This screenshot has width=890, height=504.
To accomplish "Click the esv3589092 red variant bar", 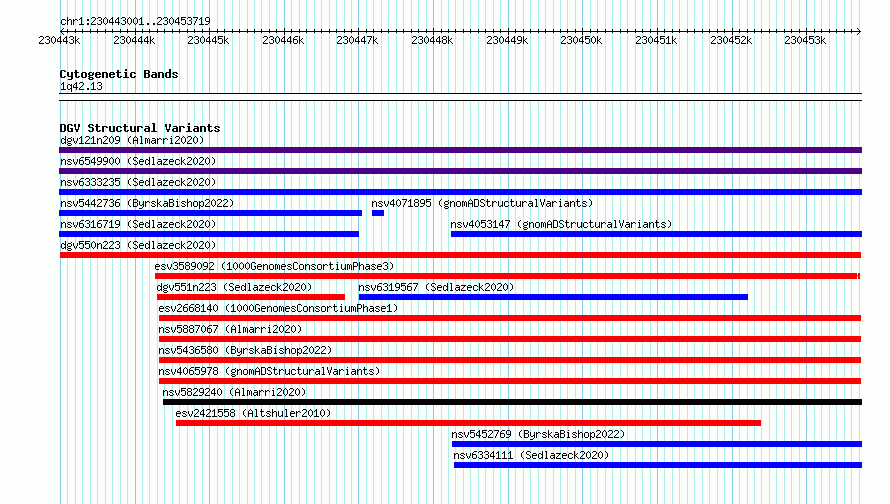I will (x=507, y=276).
